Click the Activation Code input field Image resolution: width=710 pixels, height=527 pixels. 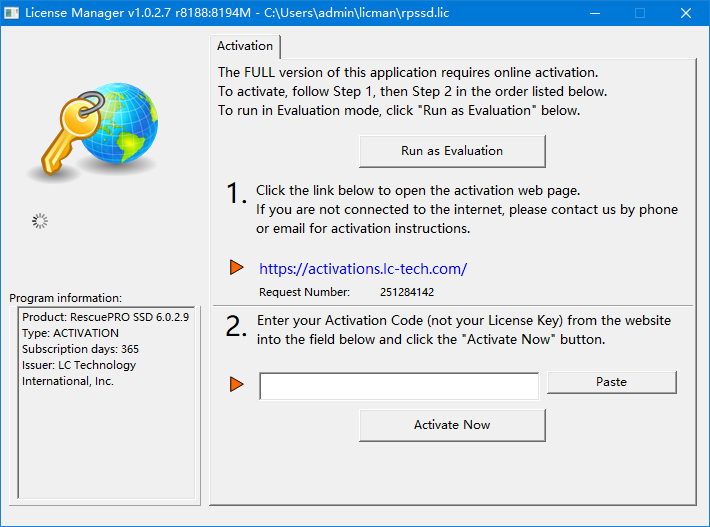(399, 386)
